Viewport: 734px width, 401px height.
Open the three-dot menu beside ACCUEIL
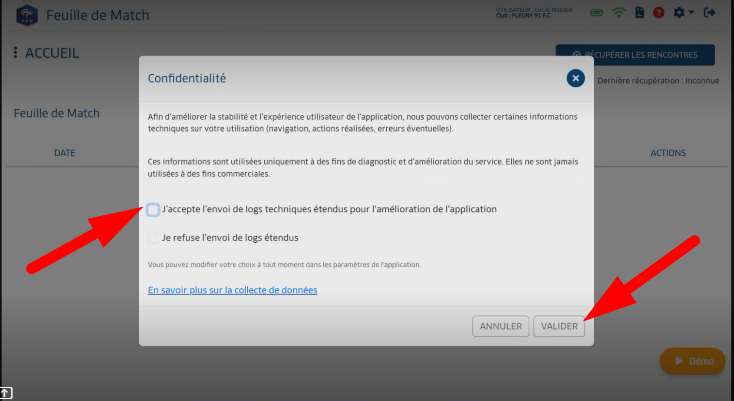click(x=15, y=53)
